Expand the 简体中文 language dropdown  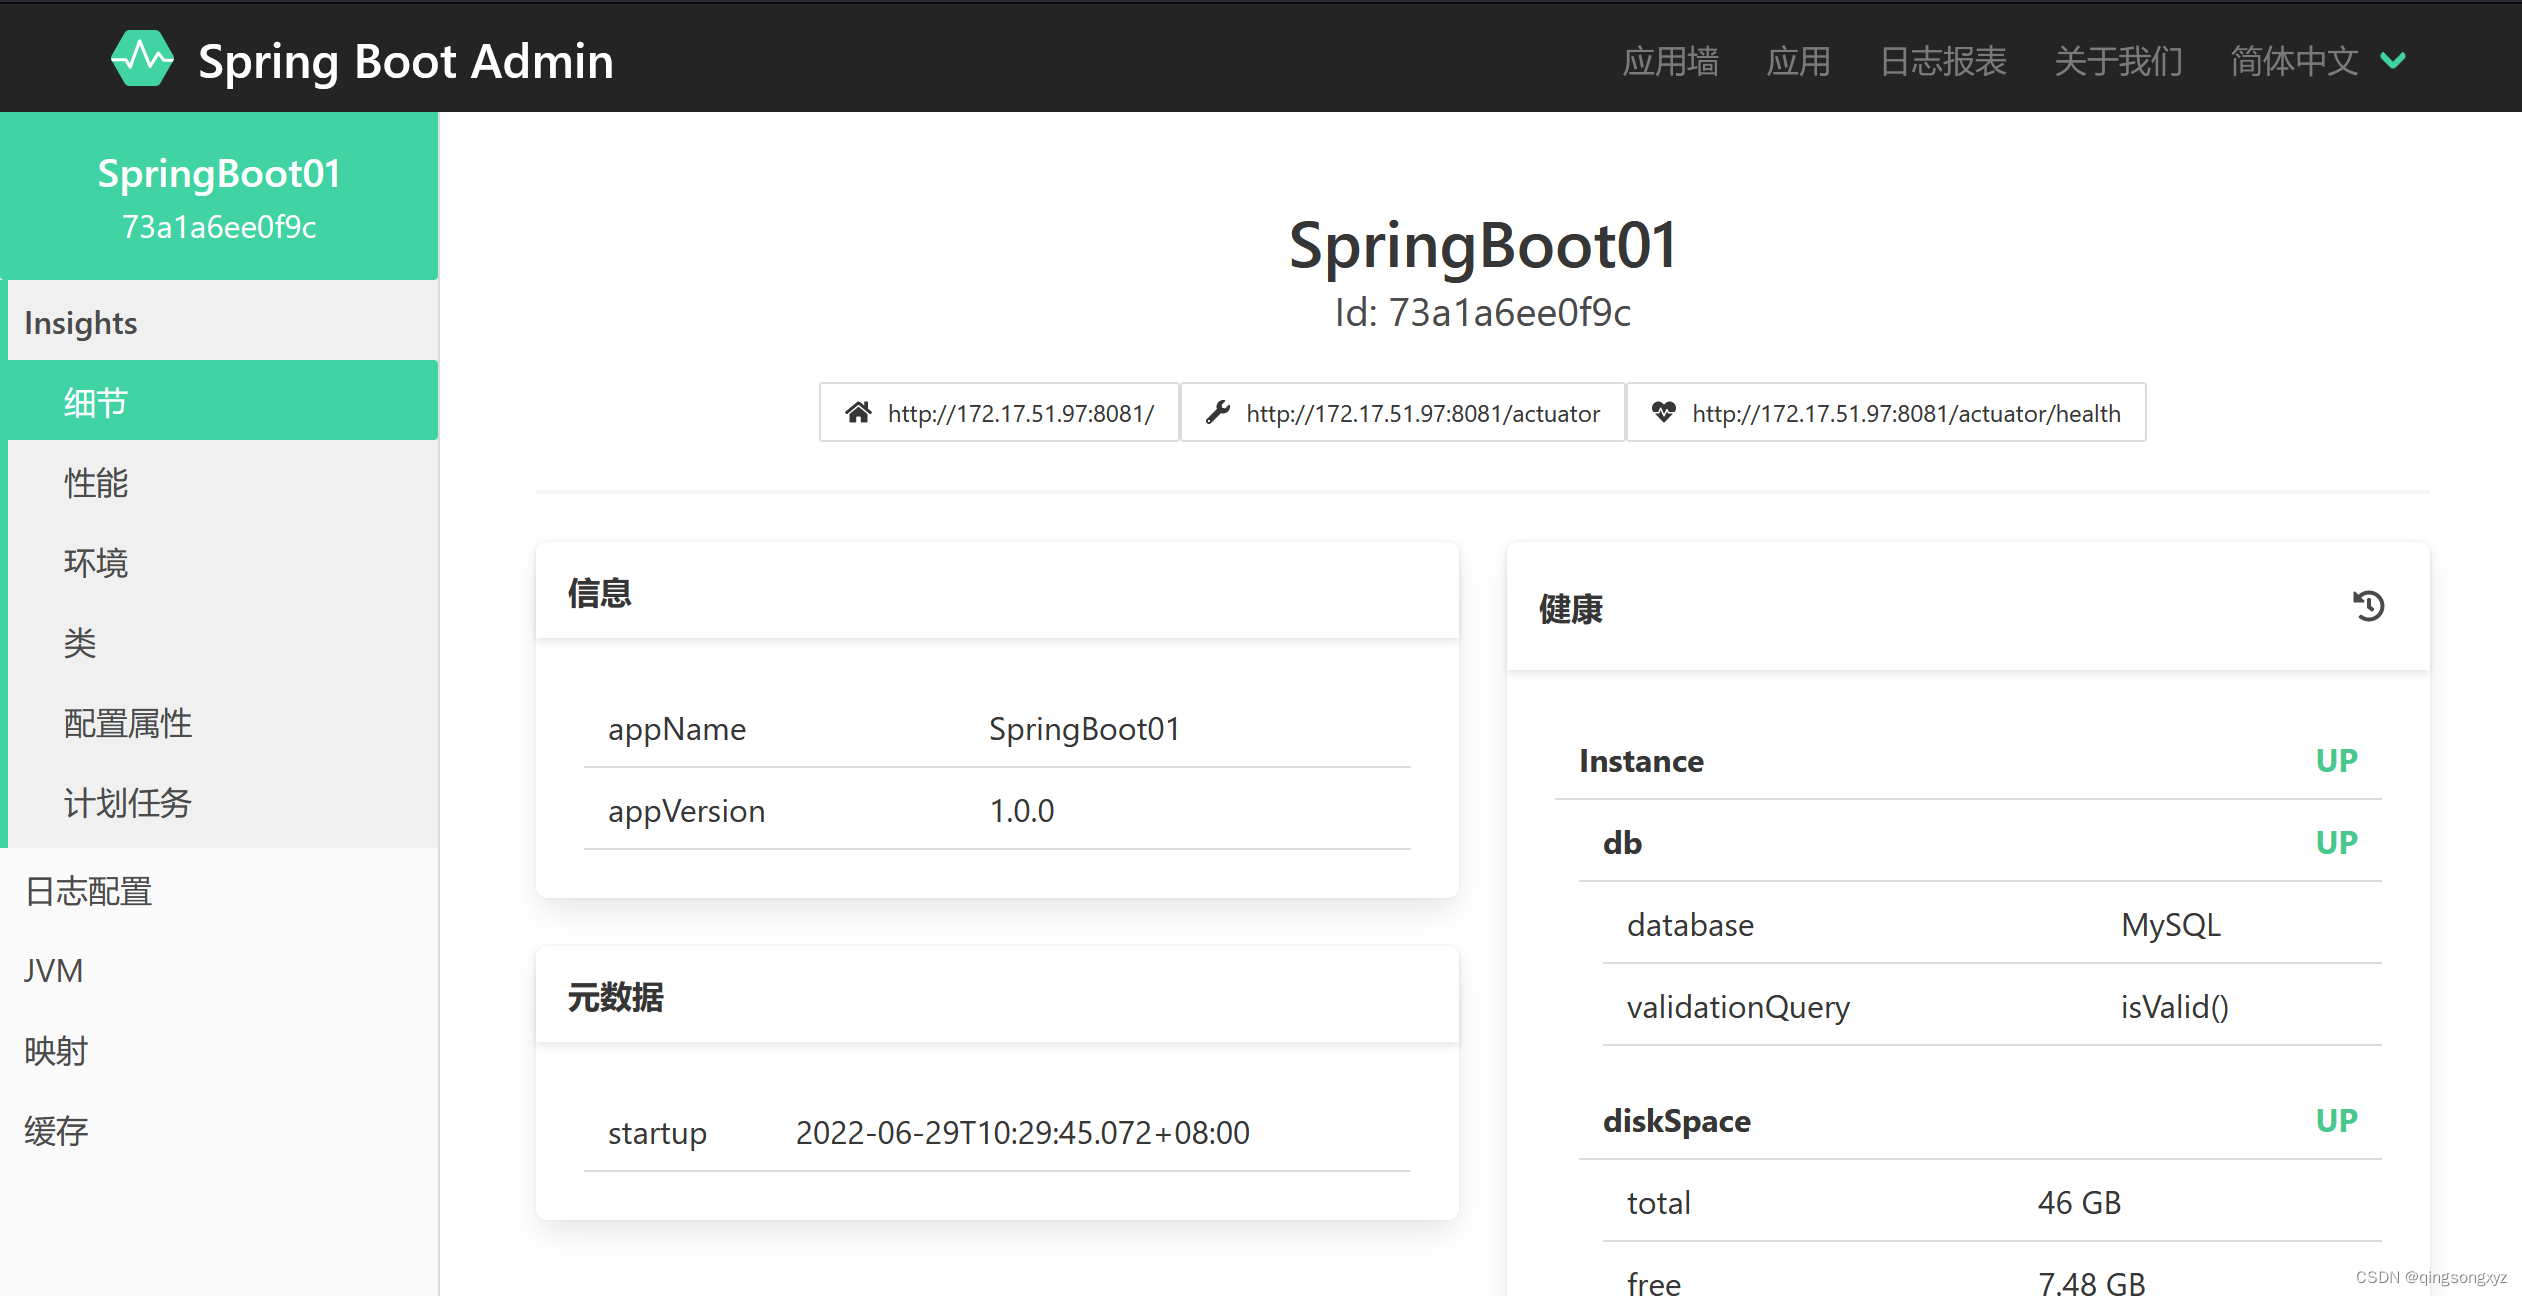pyautogui.click(x=2319, y=61)
